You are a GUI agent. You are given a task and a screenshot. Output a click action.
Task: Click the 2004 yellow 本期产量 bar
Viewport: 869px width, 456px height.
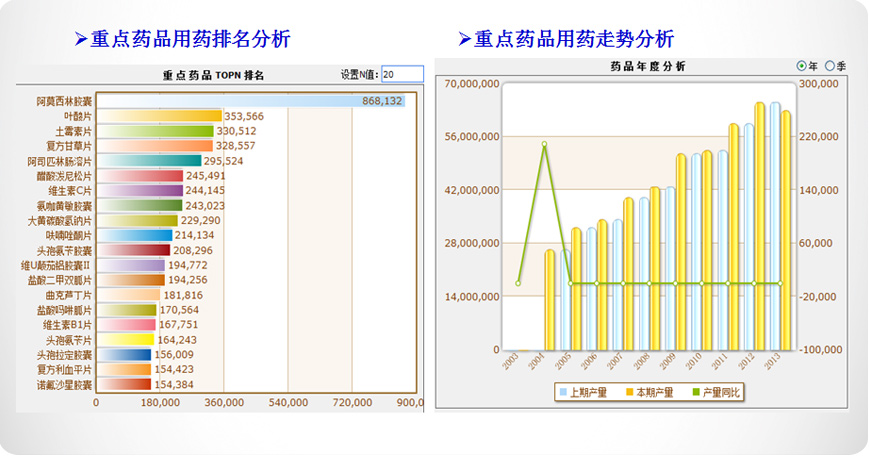tap(550, 300)
